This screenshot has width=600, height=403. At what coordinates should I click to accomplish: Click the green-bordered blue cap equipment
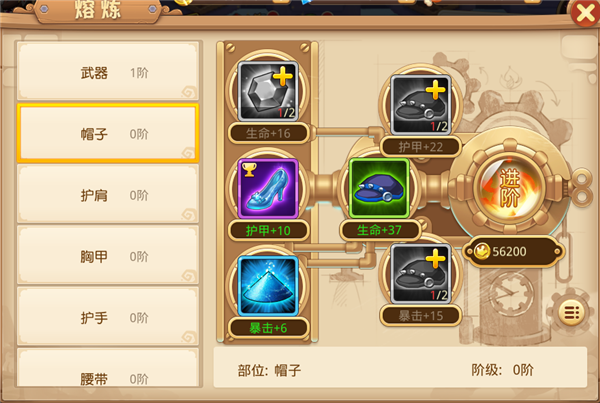(x=379, y=188)
